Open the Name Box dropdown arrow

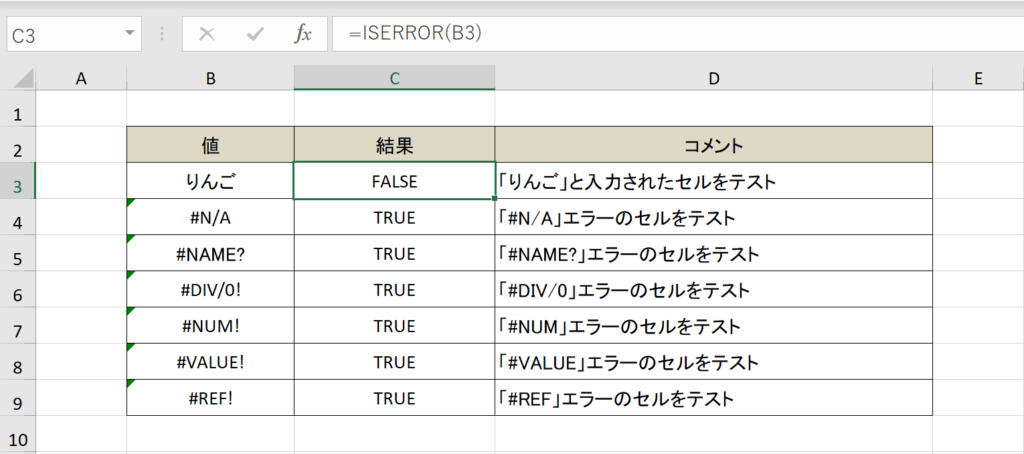pyautogui.click(x=129, y=34)
